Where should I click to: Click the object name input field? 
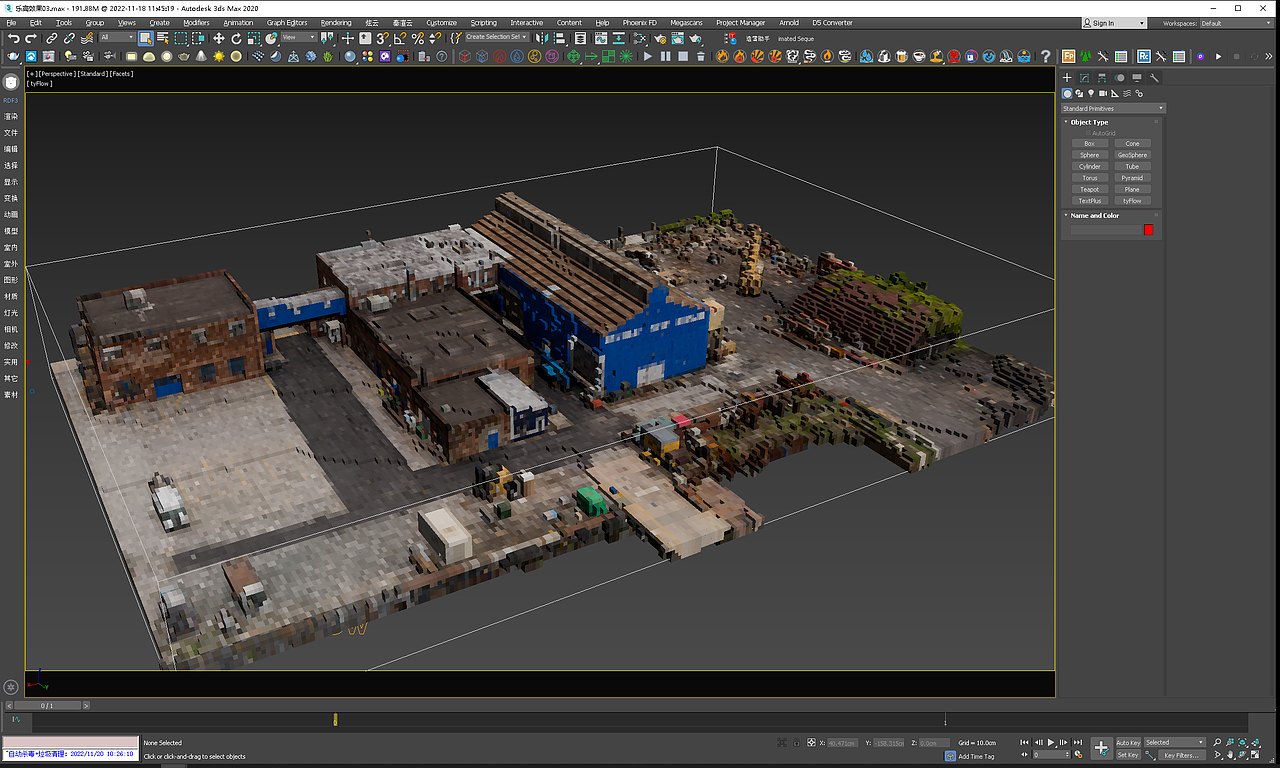click(x=1105, y=230)
